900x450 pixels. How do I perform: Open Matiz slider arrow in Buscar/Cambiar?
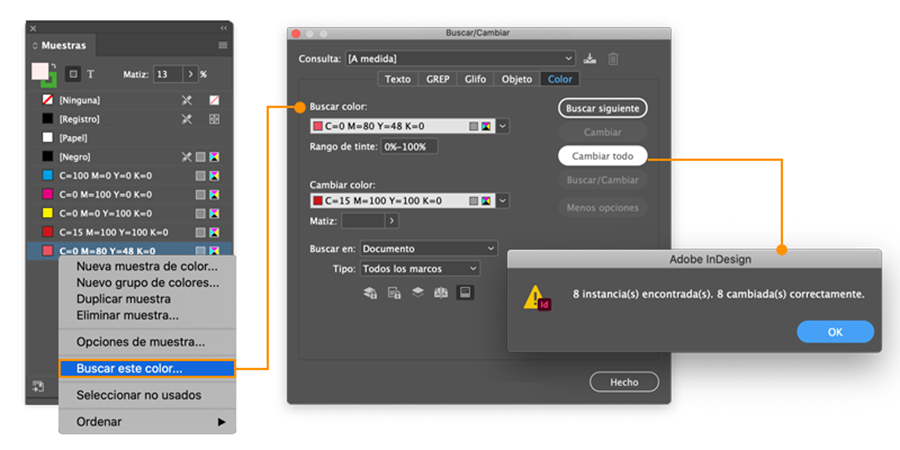[x=391, y=220]
